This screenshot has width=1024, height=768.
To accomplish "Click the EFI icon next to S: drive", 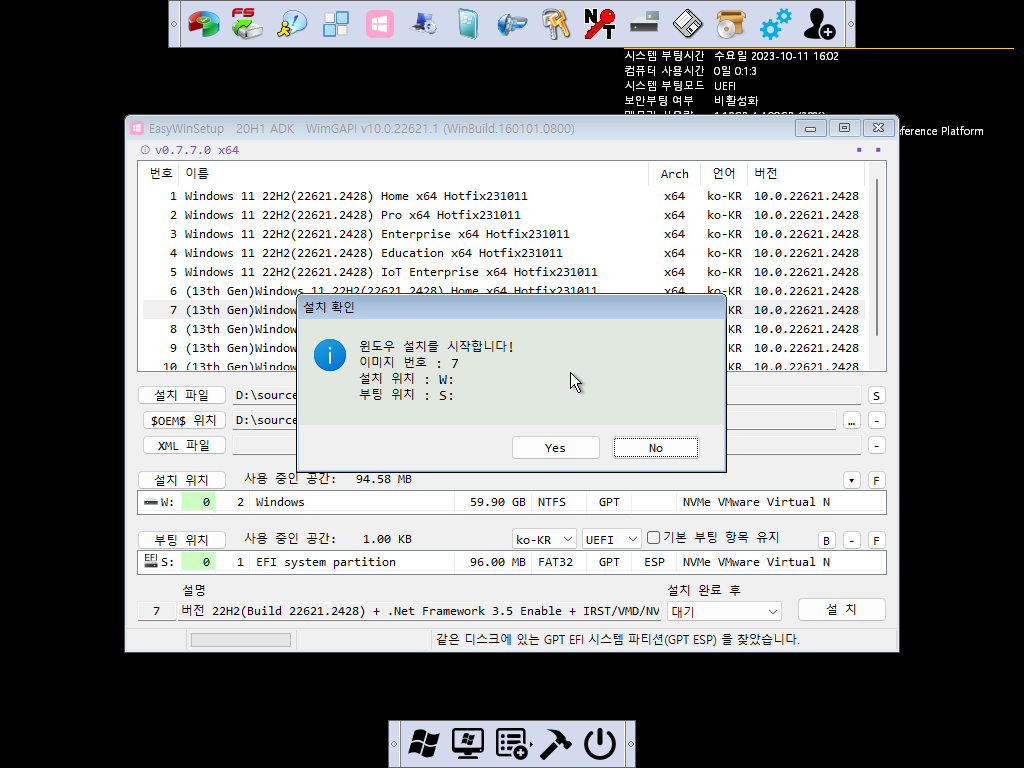I will 151,560.
